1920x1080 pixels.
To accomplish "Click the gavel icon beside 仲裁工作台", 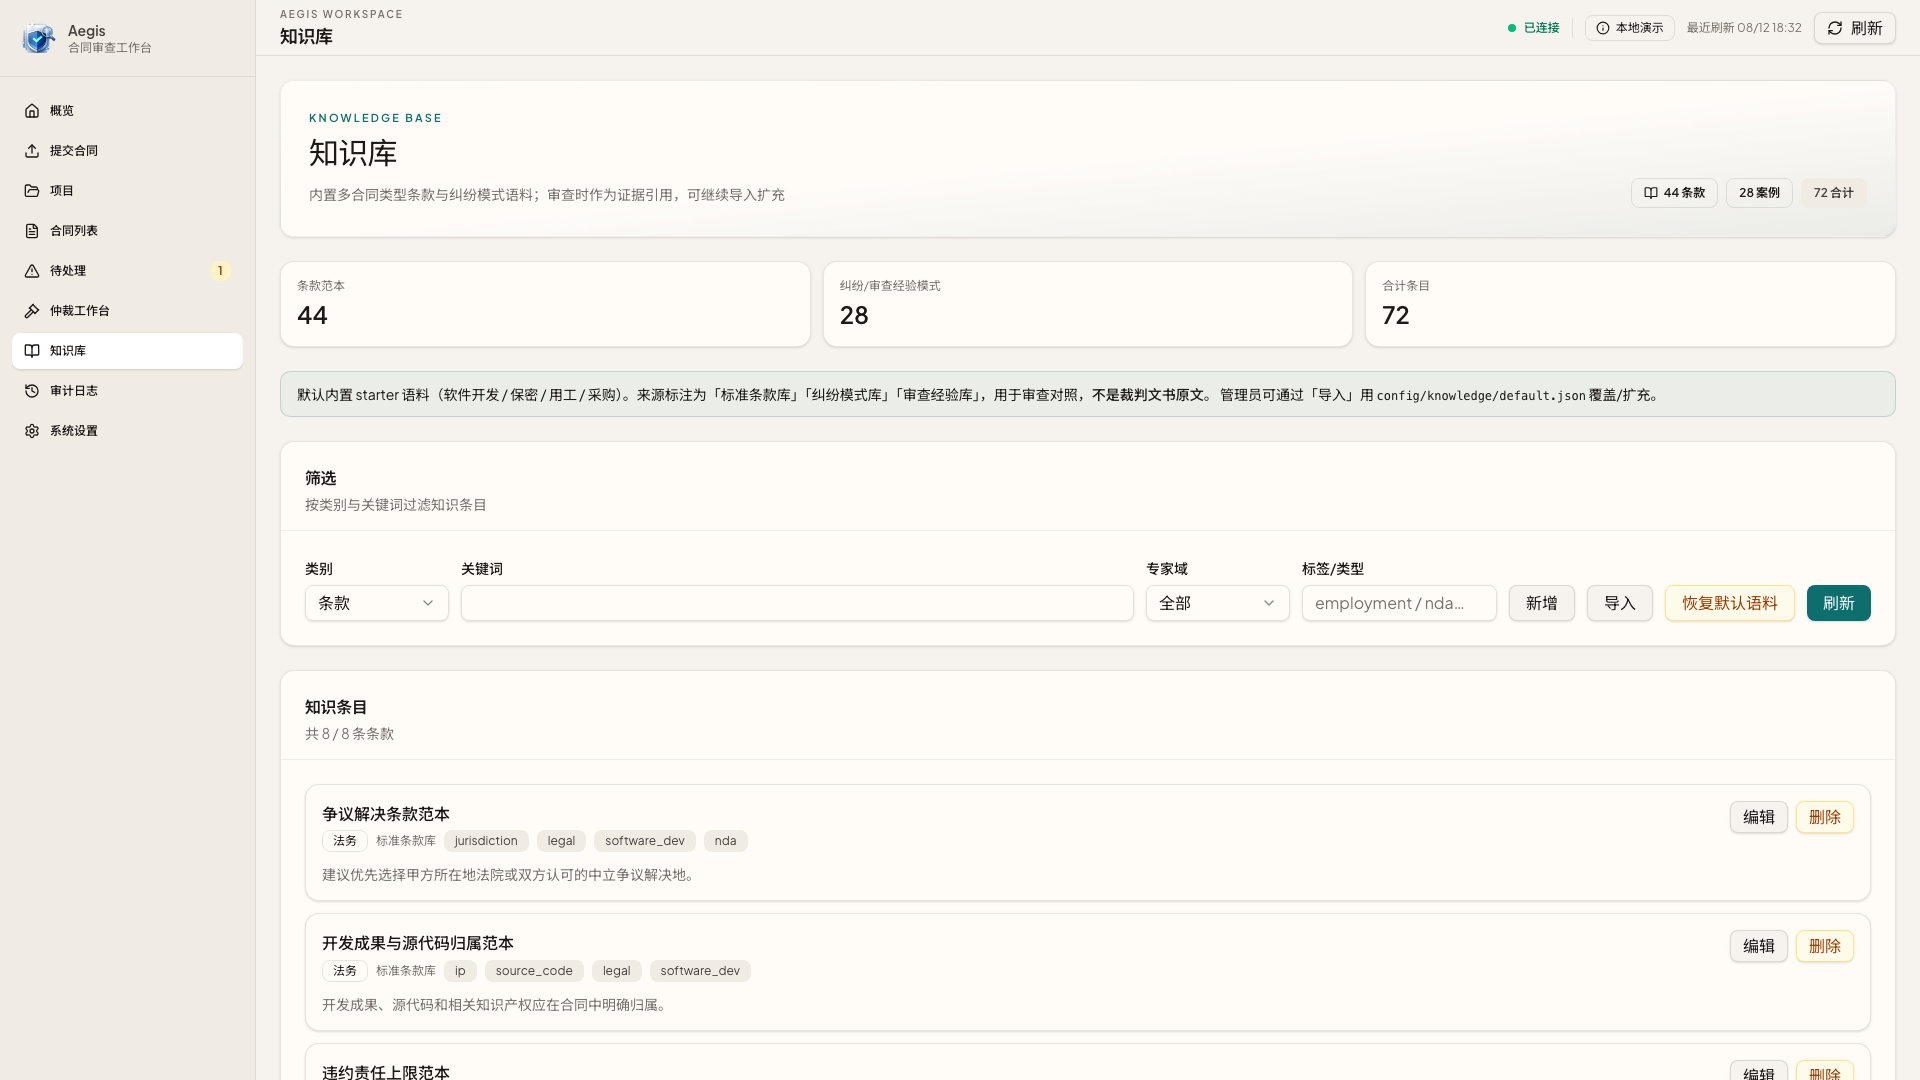I will point(32,311).
